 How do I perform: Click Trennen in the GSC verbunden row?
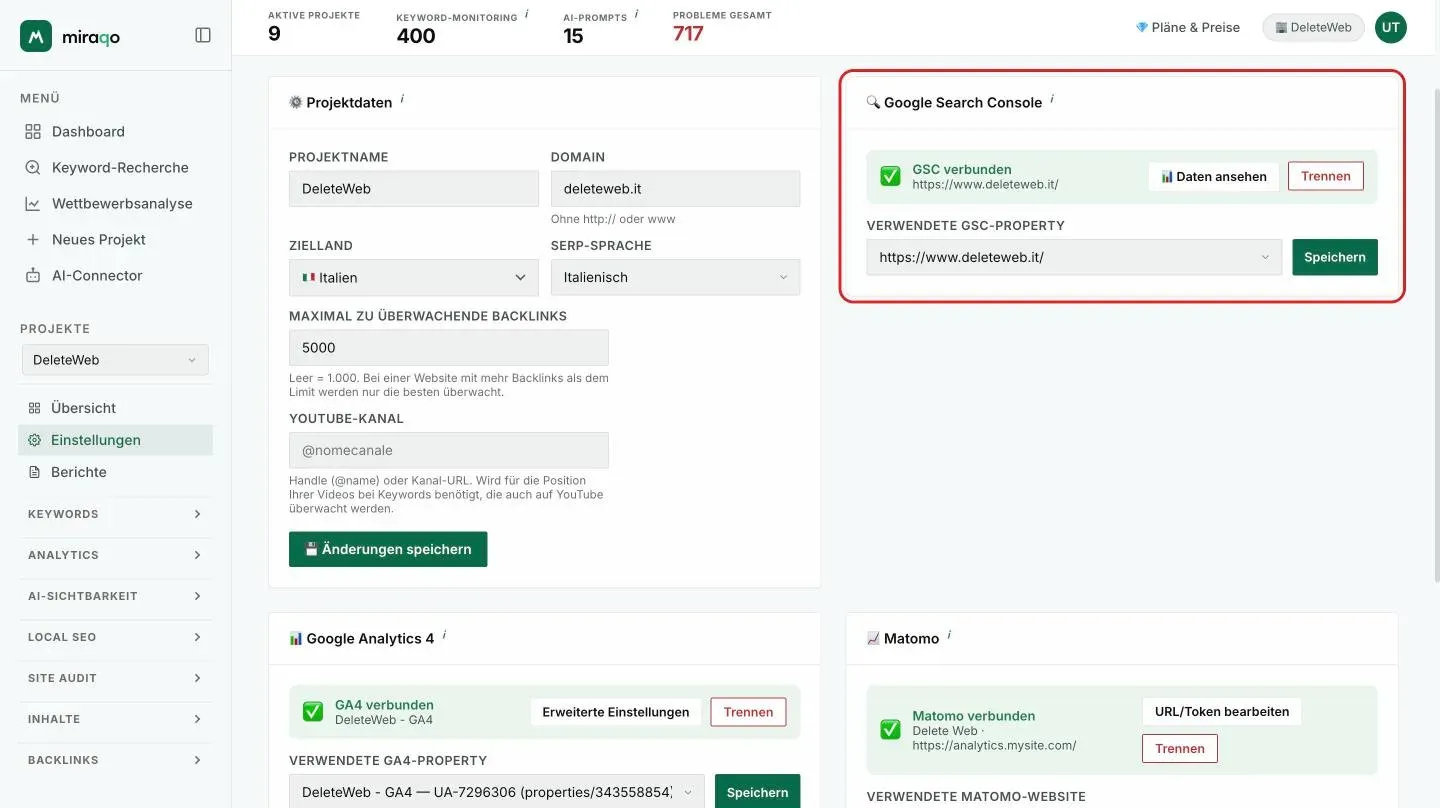1326,176
